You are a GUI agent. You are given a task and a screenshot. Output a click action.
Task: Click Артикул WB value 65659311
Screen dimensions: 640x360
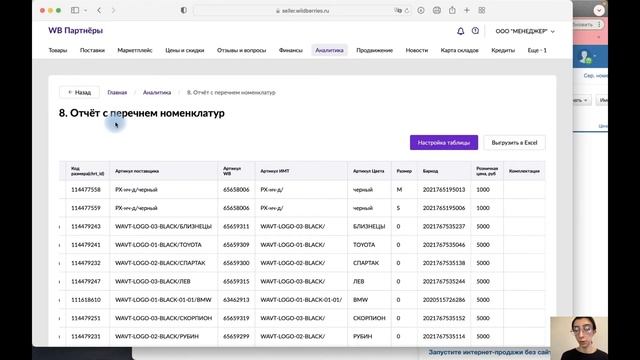pos(236,226)
